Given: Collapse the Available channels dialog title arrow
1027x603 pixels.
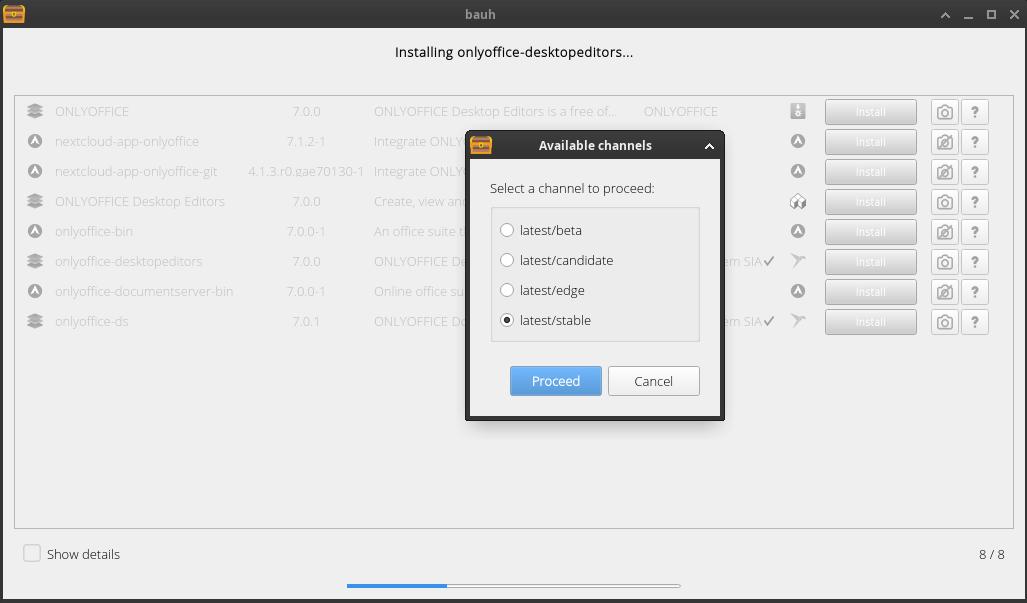Looking at the screenshot, I should point(709,146).
